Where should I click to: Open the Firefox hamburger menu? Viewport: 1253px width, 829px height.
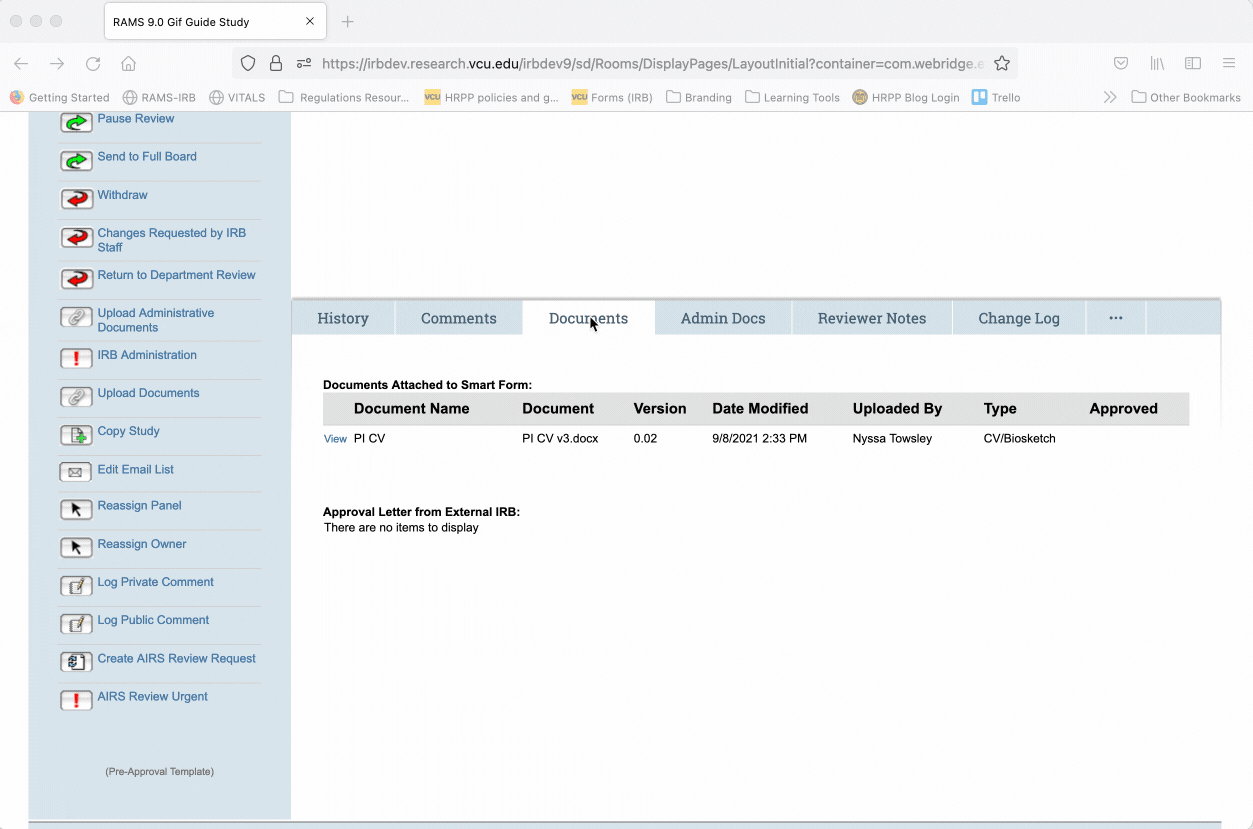[1229, 64]
